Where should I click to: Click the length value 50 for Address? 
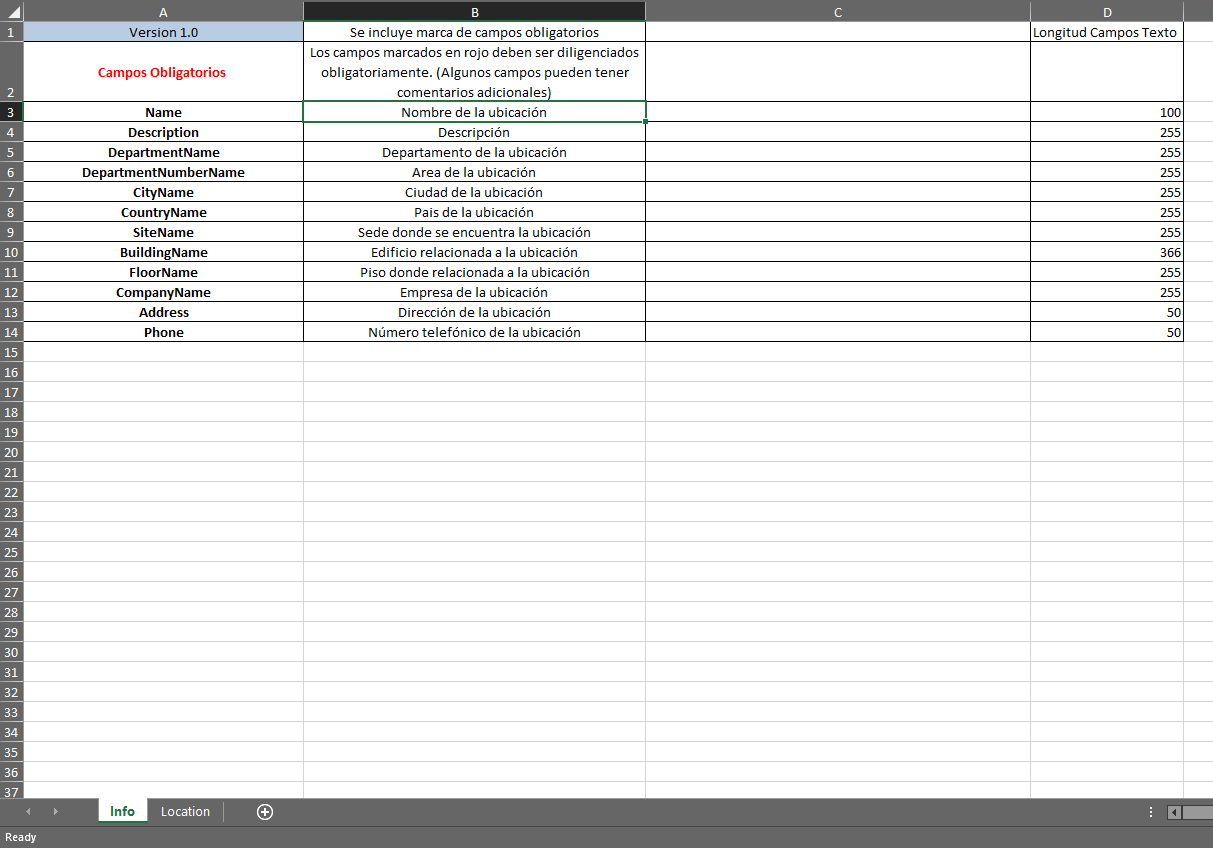[x=1107, y=312]
